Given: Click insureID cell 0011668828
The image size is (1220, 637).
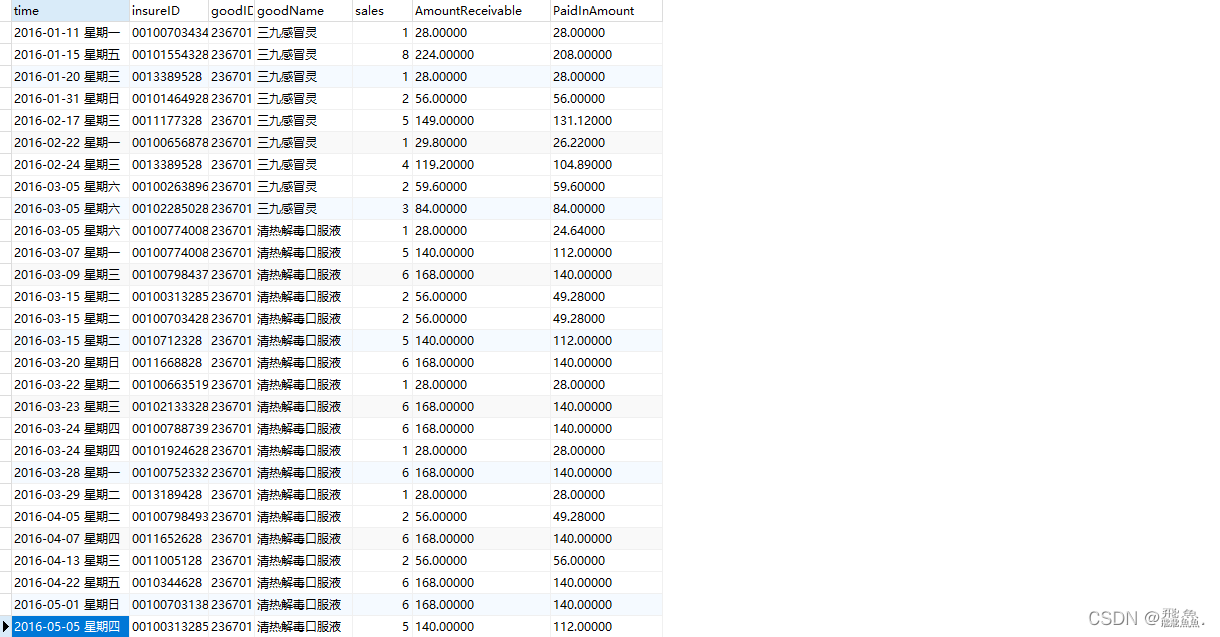Looking at the screenshot, I should [167, 363].
